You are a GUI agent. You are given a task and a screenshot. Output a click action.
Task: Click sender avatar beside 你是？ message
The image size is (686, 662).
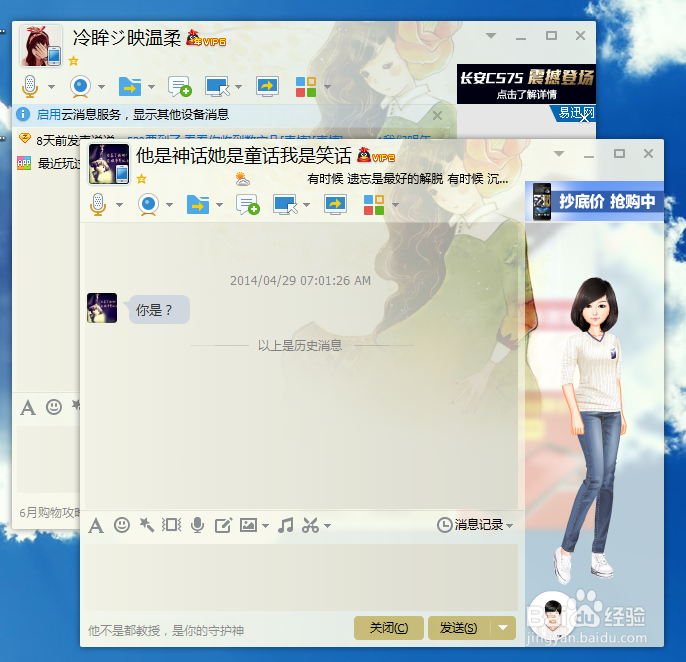[x=102, y=308]
